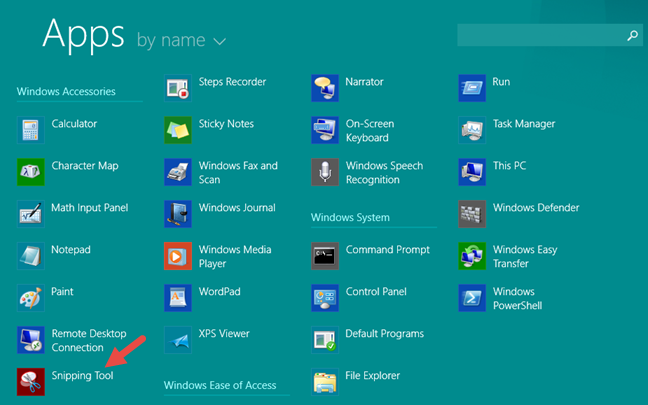Open the Calculator app icon
This screenshot has height=405, width=648.
tap(31, 130)
